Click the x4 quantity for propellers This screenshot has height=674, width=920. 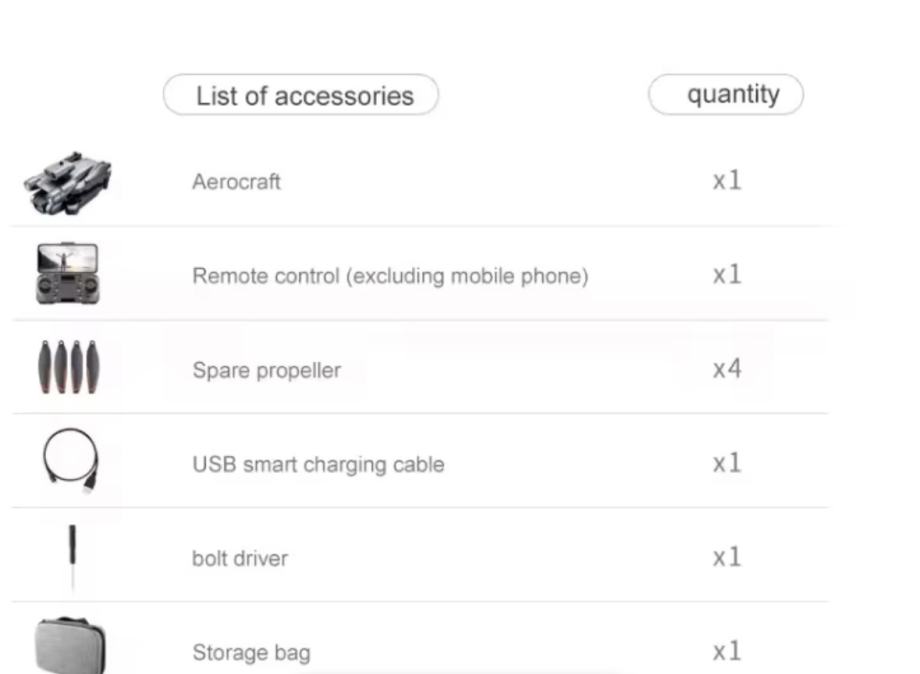[727, 369]
